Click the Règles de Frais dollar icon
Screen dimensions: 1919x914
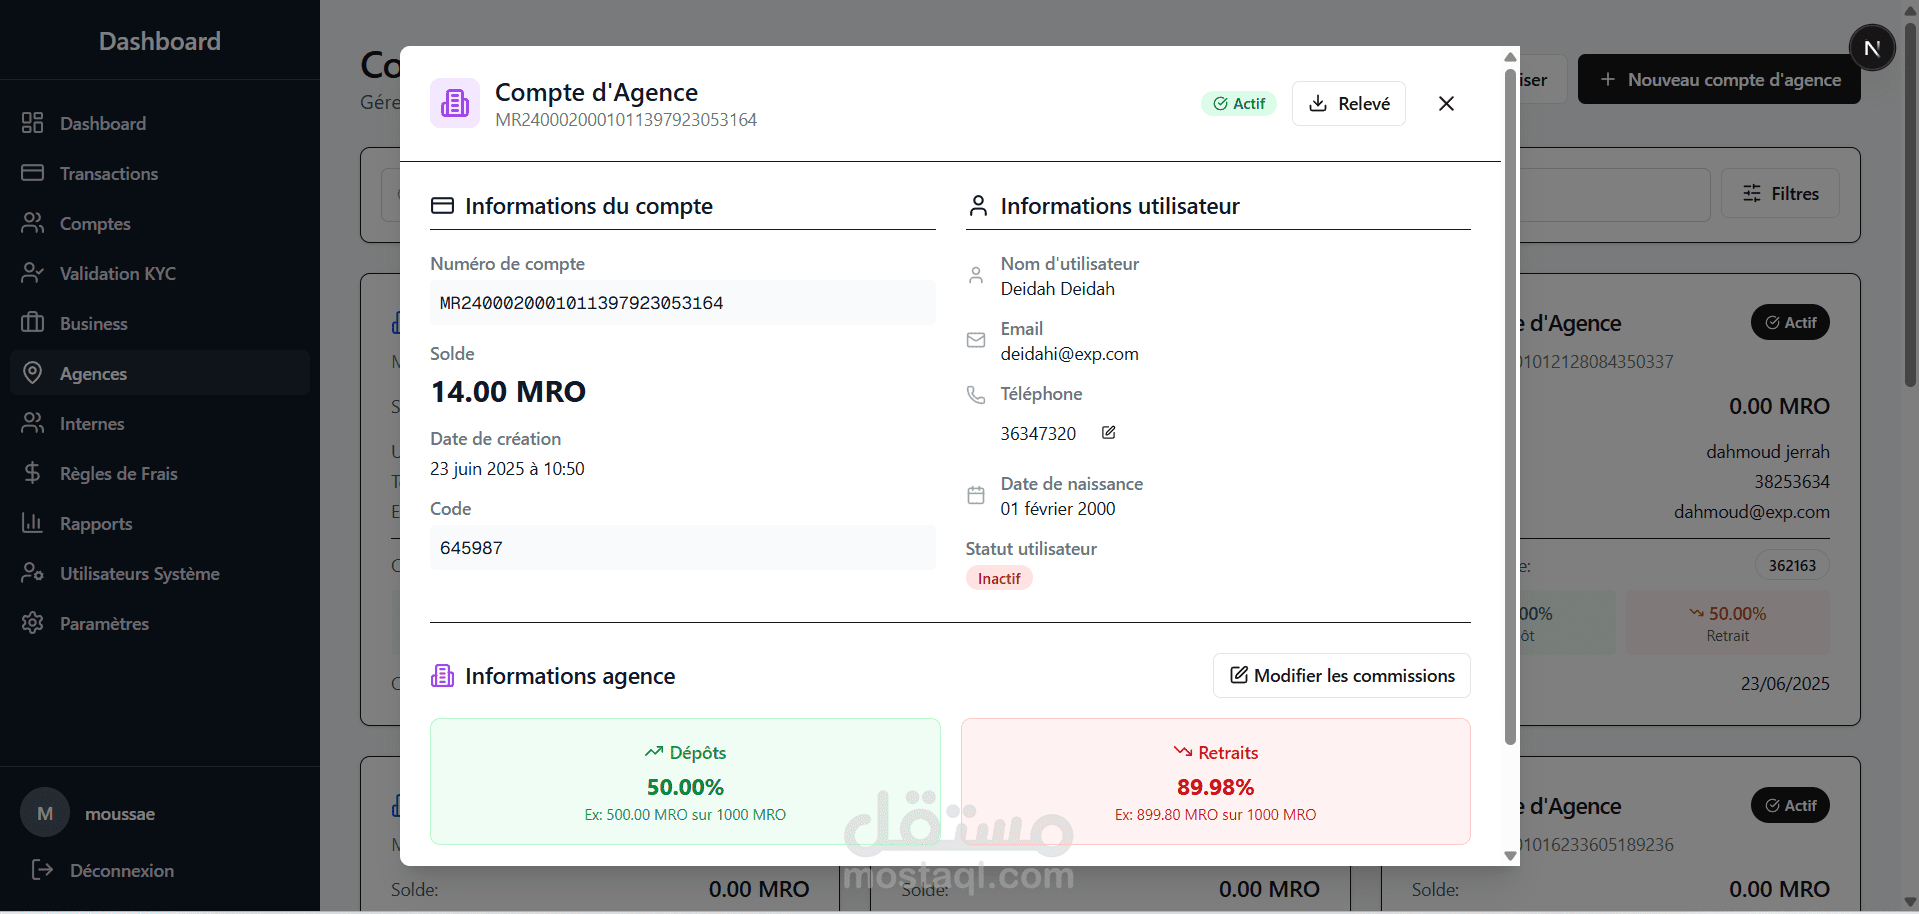click(32, 472)
